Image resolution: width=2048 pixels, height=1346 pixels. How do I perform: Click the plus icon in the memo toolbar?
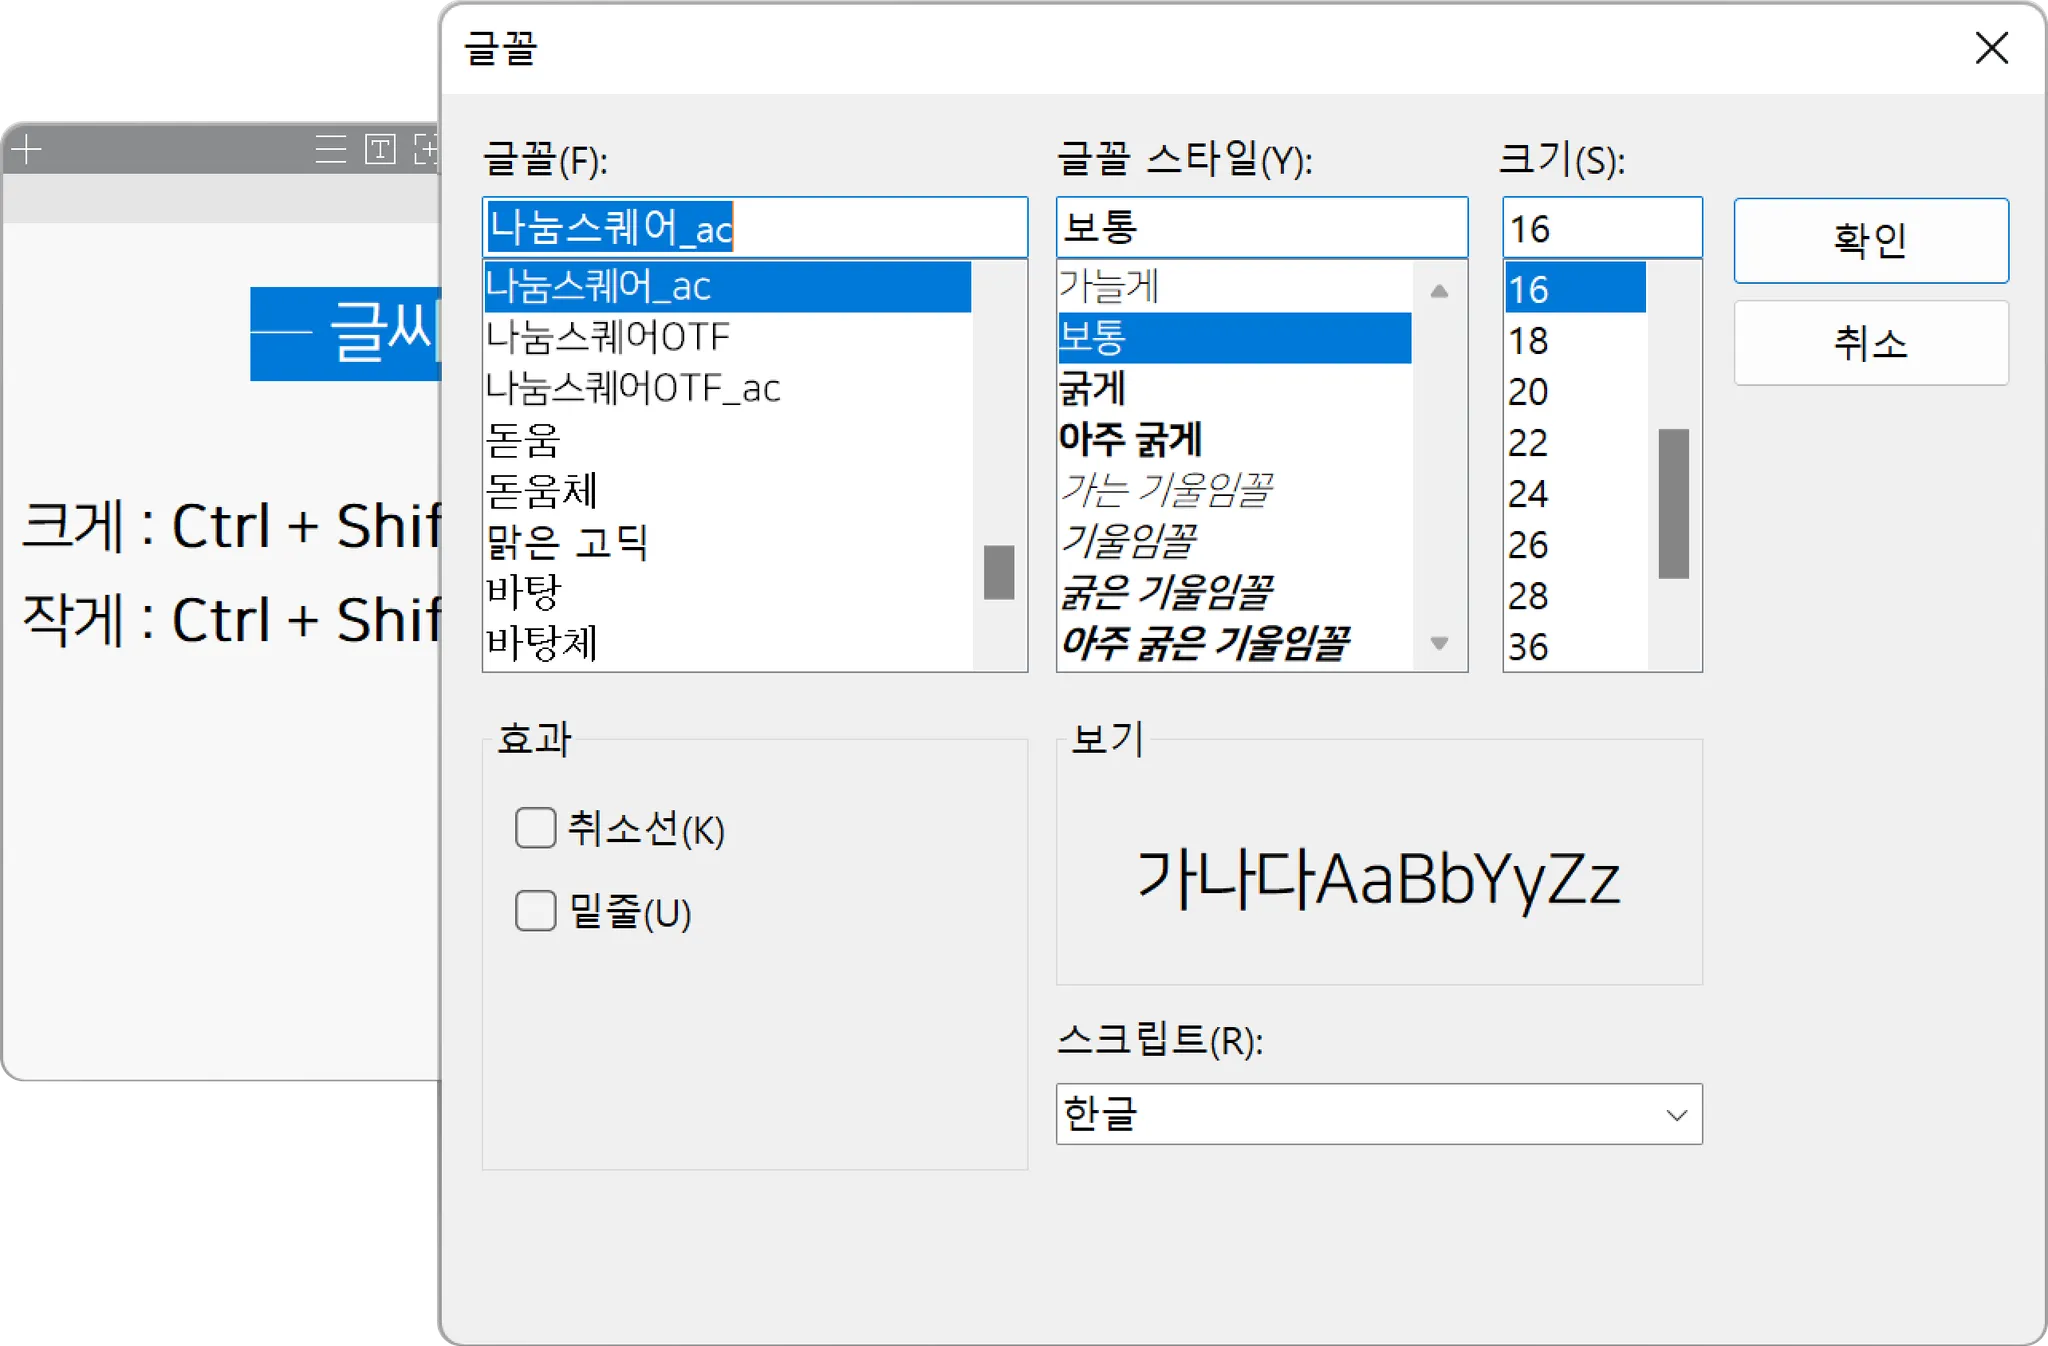27,150
